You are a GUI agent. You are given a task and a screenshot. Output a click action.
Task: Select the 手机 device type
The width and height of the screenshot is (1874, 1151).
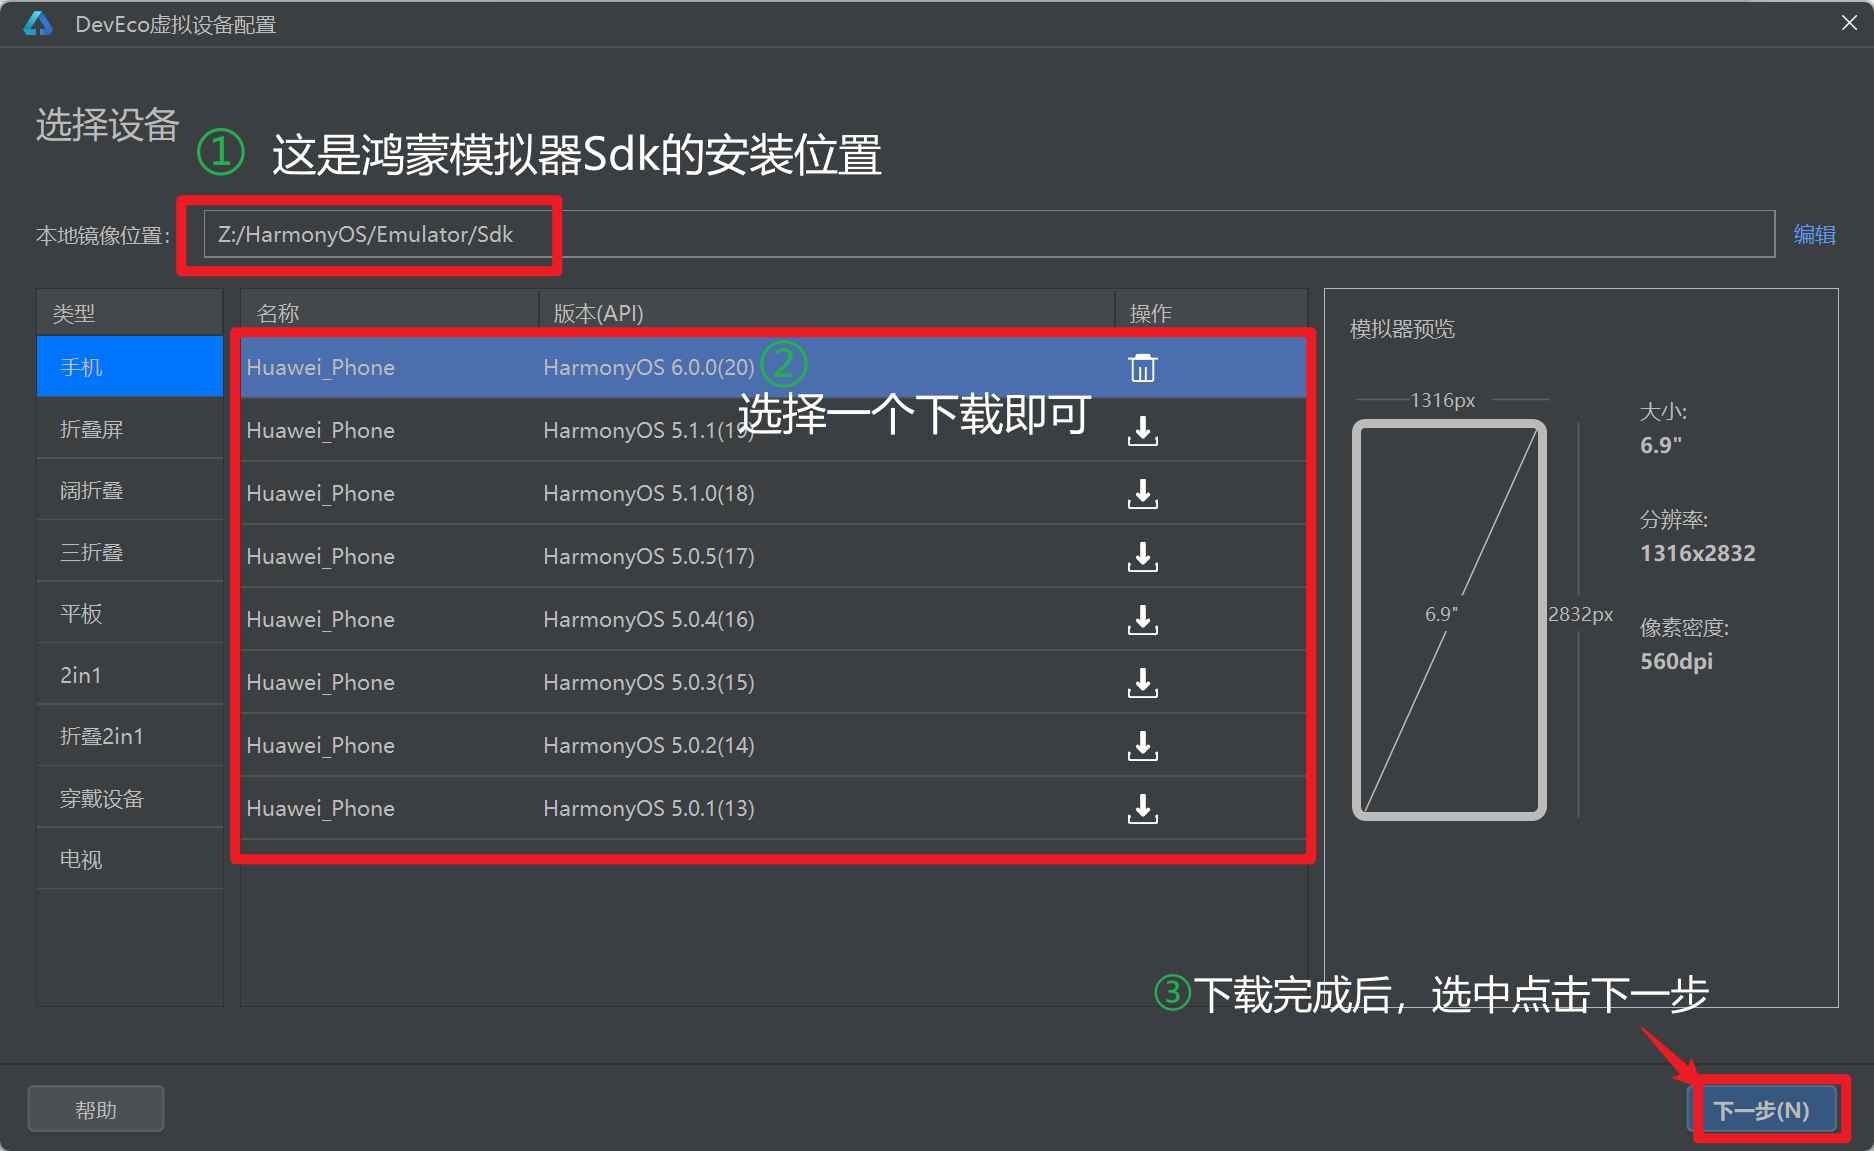point(130,367)
